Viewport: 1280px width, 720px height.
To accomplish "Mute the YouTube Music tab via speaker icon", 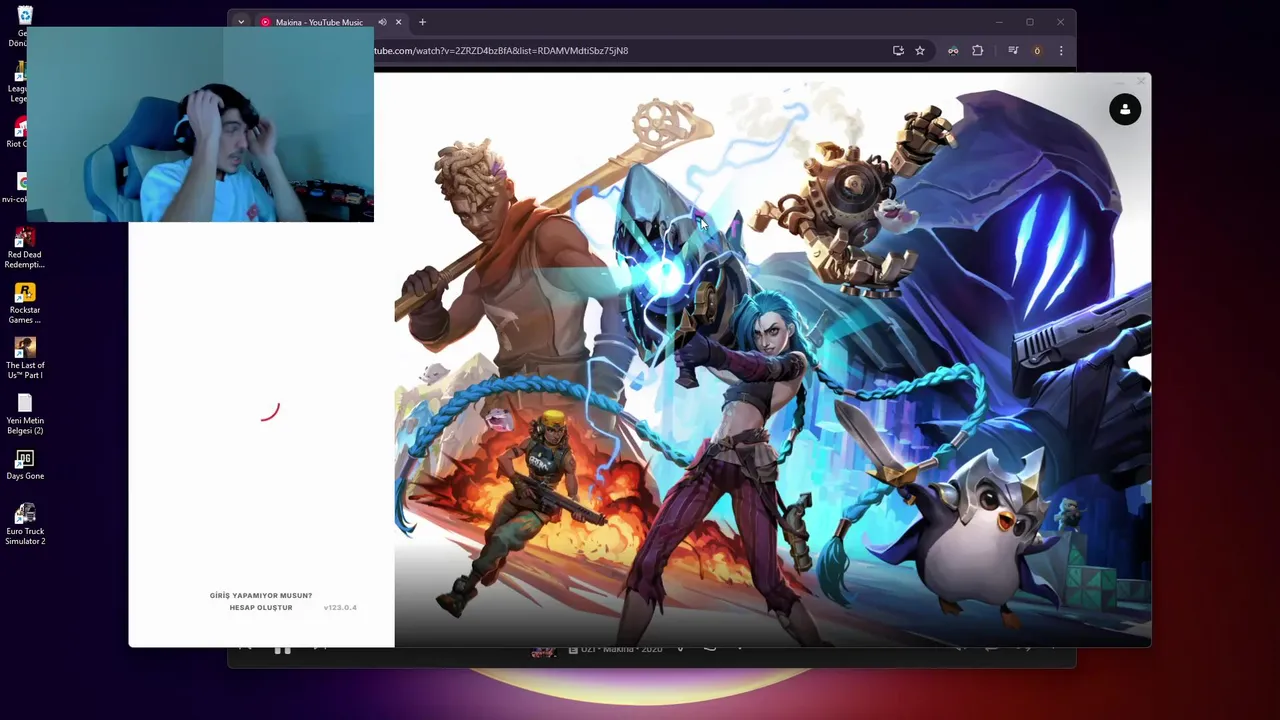I will tap(382, 22).
